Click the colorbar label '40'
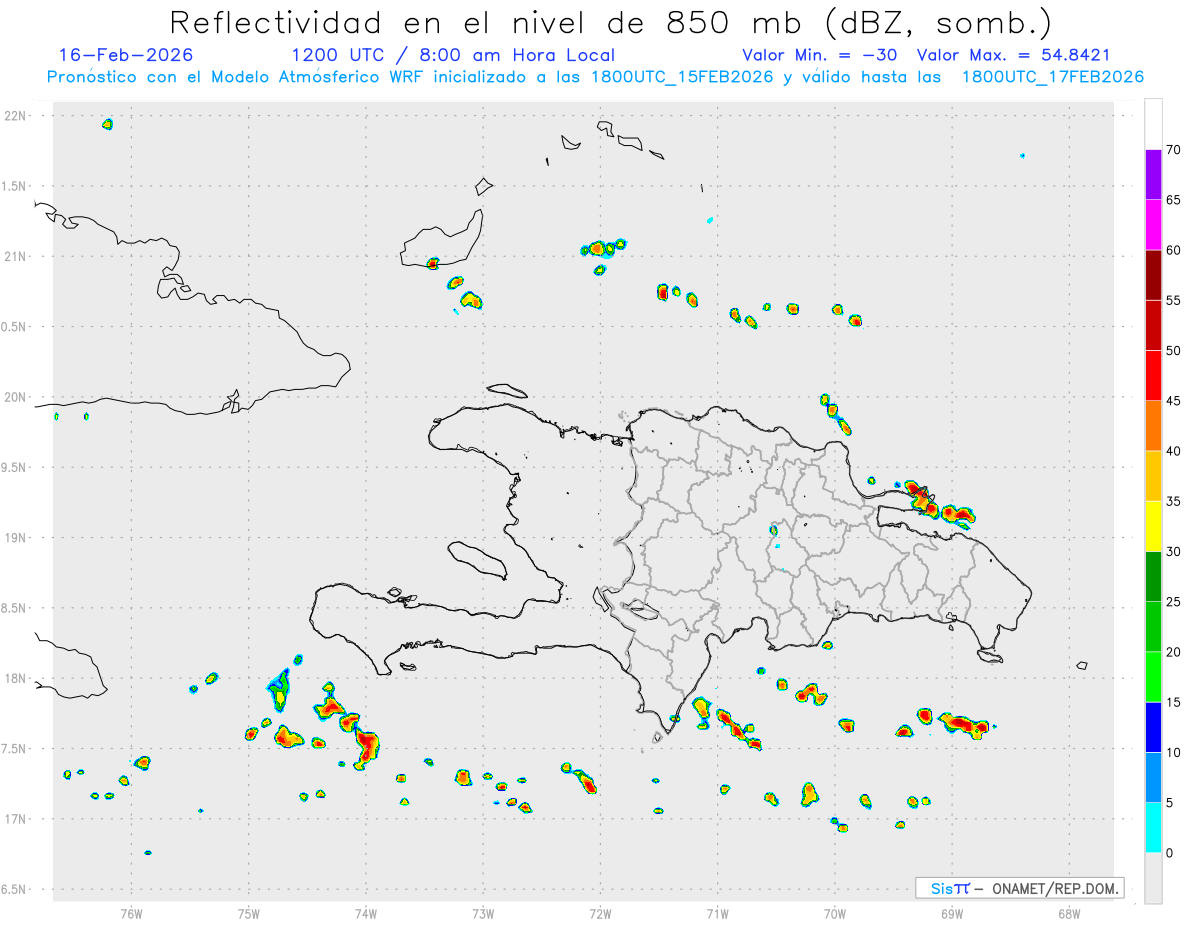Viewport: 1200px width, 927px height. click(x=1174, y=451)
